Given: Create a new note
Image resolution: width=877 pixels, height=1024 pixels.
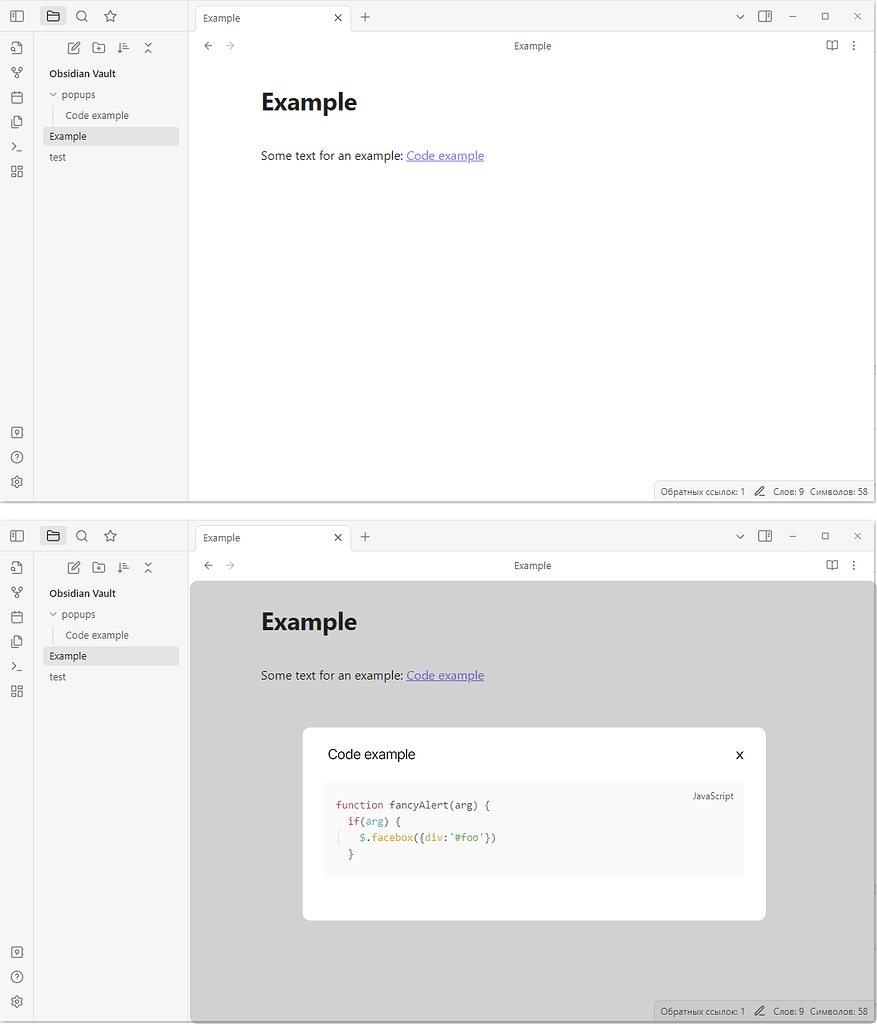Looking at the screenshot, I should point(73,47).
